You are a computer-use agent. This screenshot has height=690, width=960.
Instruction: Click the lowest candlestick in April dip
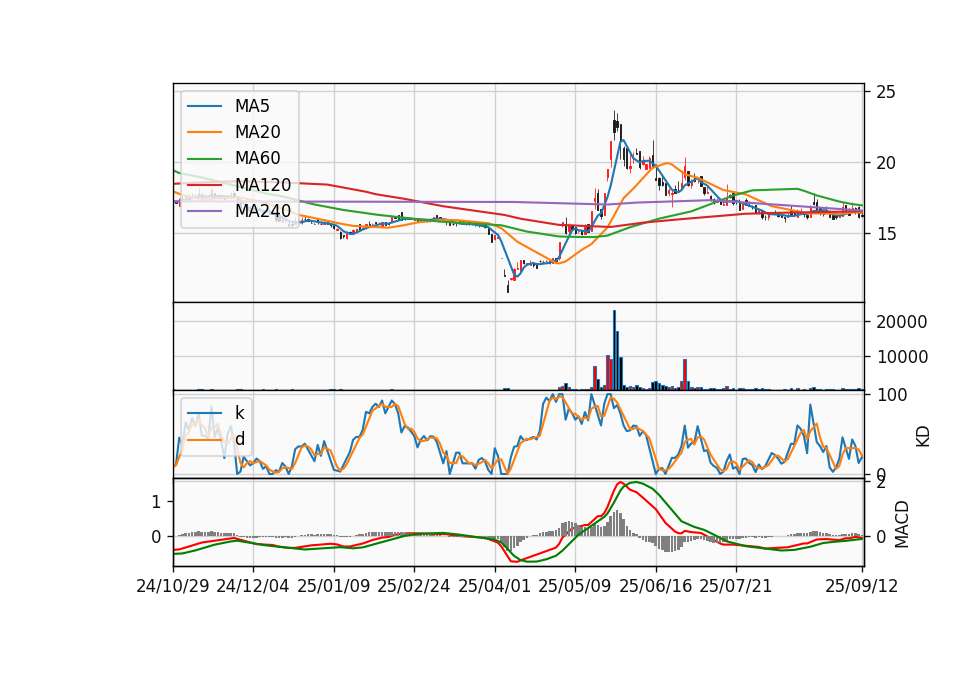508,285
